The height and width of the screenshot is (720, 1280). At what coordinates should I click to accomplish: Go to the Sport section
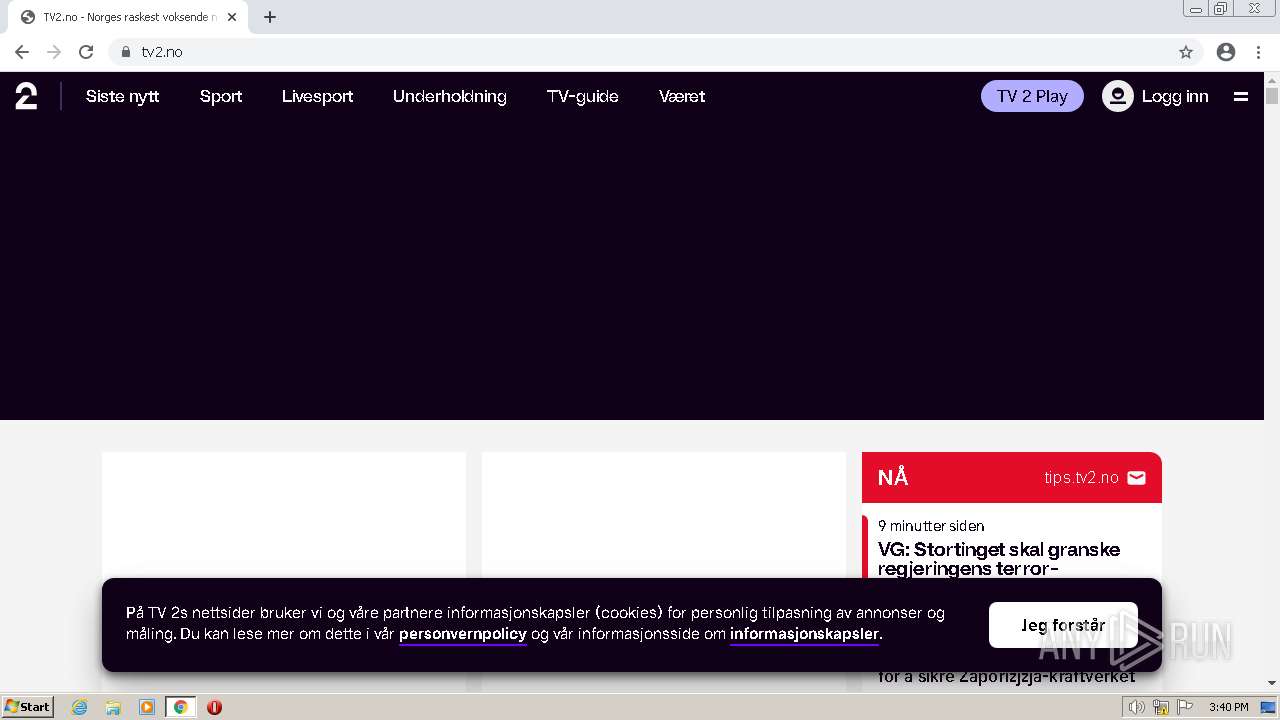(221, 97)
